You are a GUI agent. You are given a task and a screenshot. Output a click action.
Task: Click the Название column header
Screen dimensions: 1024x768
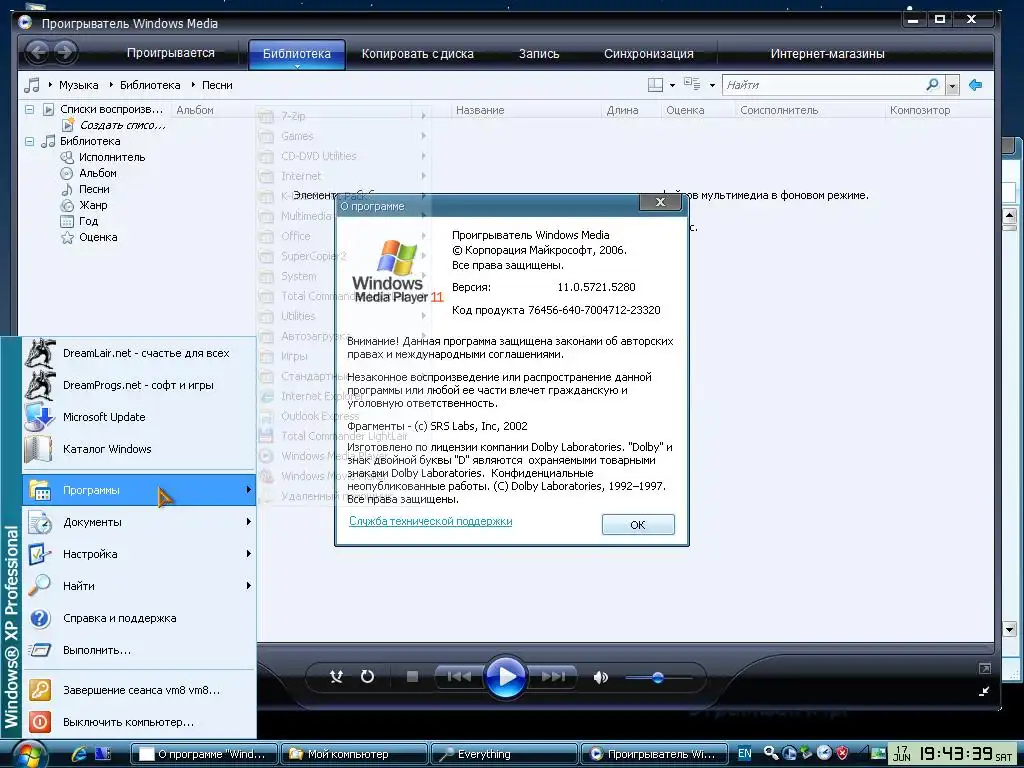pos(480,110)
